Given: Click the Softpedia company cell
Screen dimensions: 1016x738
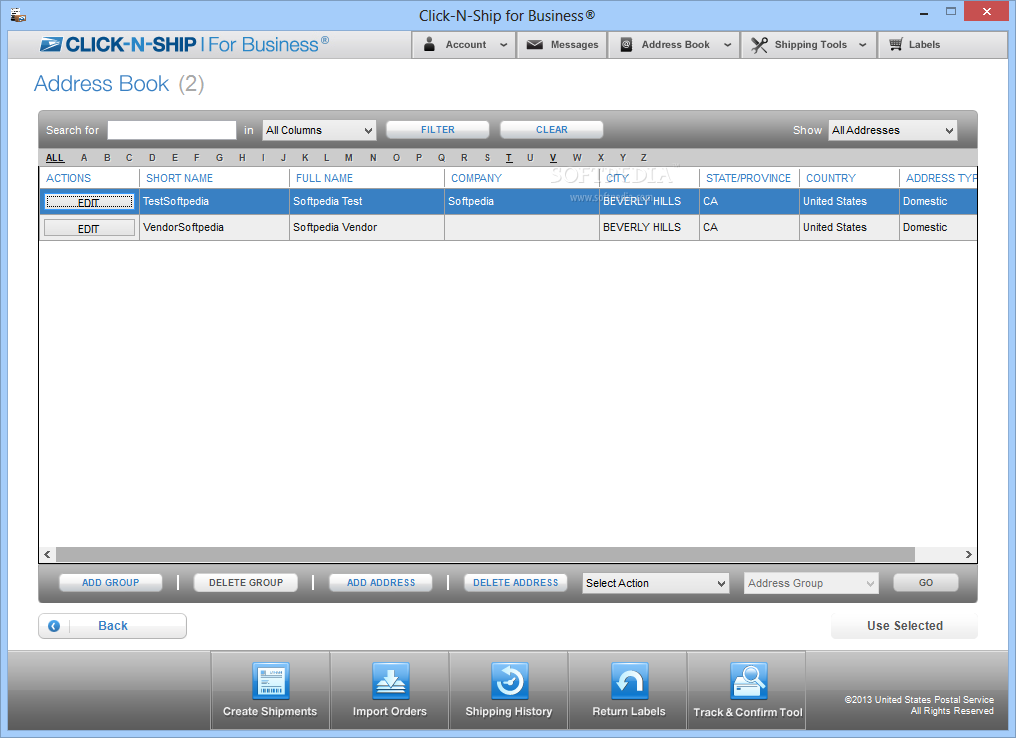Looking at the screenshot, I should tap(522, 202).
